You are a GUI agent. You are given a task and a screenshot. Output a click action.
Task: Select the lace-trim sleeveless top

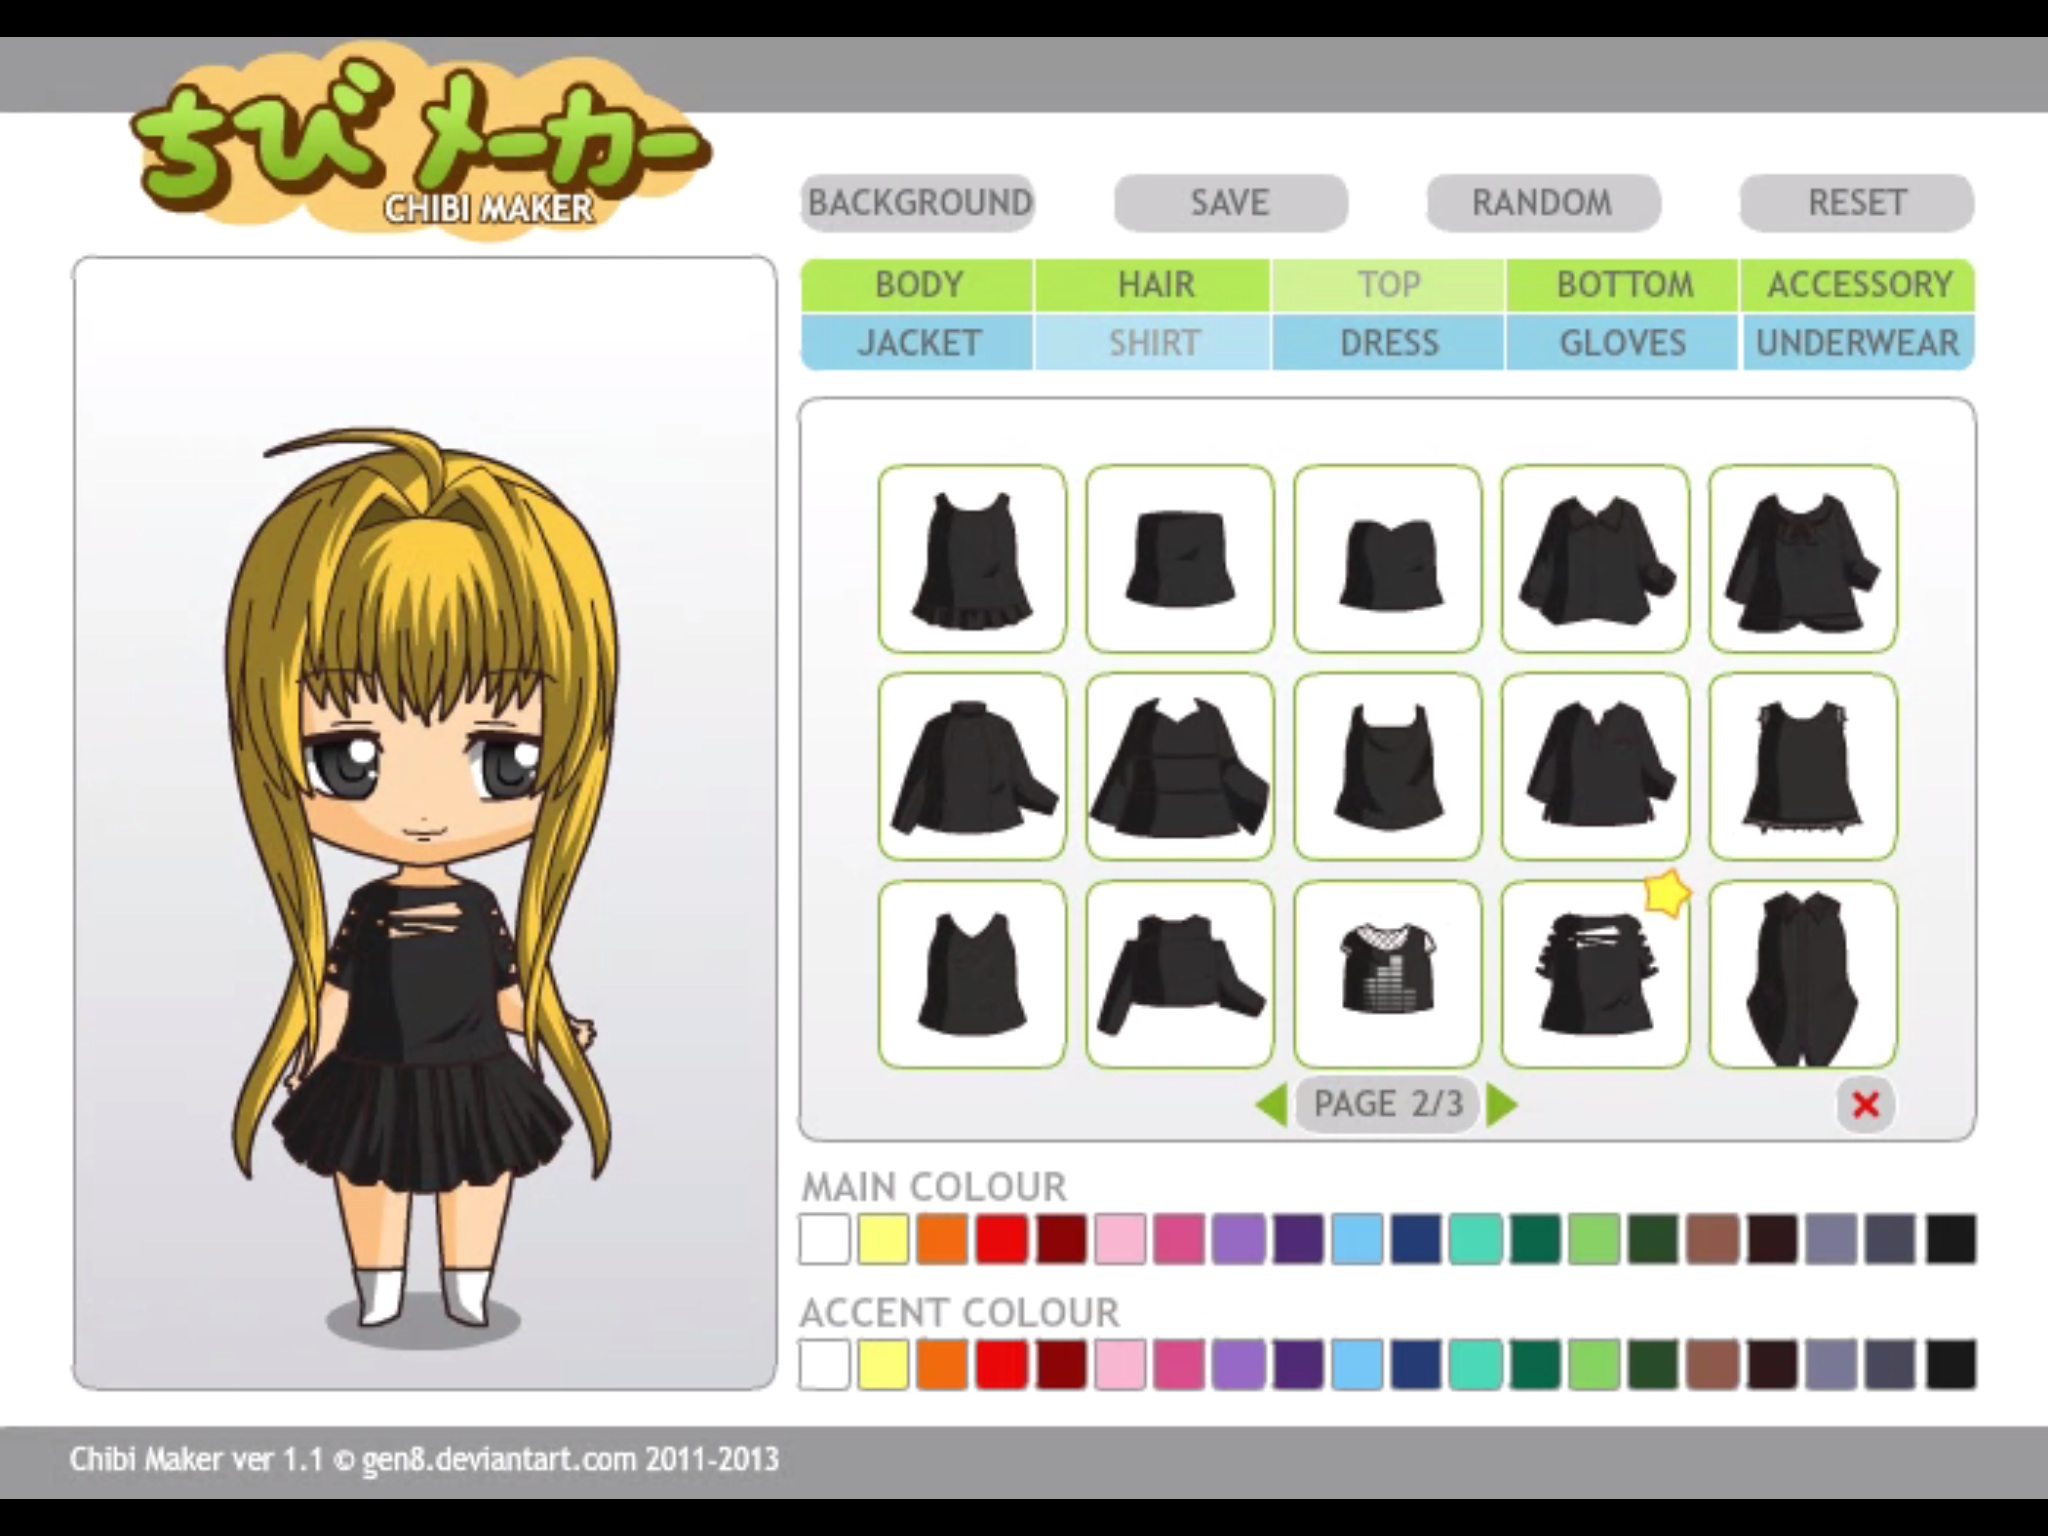(1803, 767)
